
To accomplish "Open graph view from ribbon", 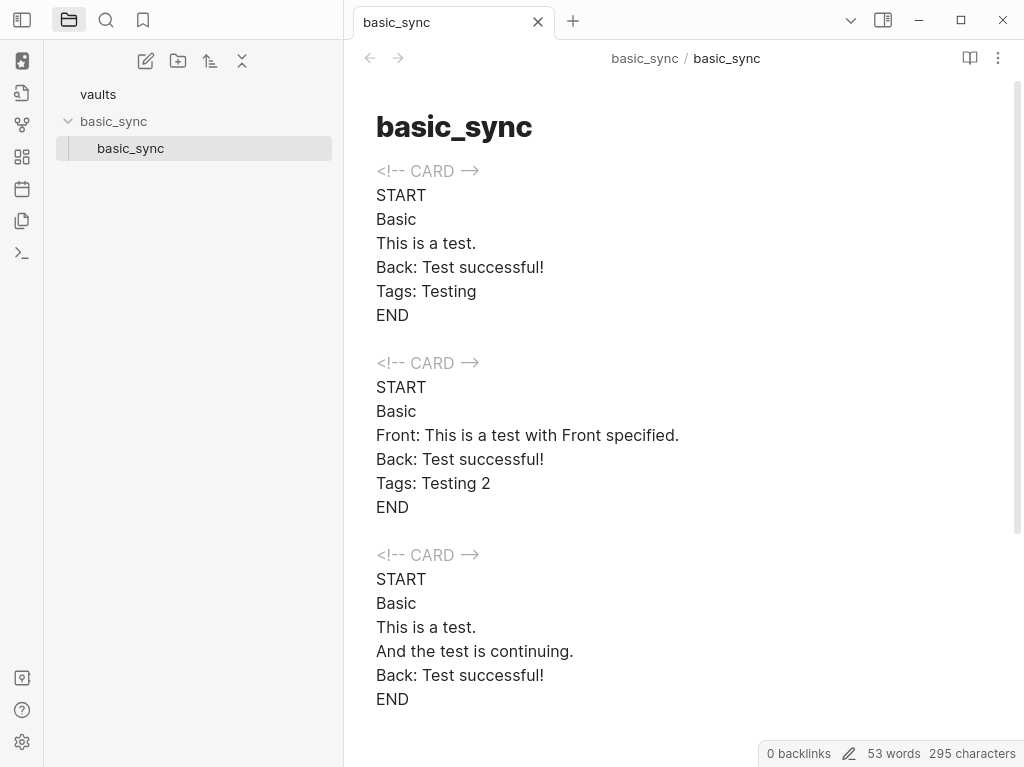I will click(22, 125).
